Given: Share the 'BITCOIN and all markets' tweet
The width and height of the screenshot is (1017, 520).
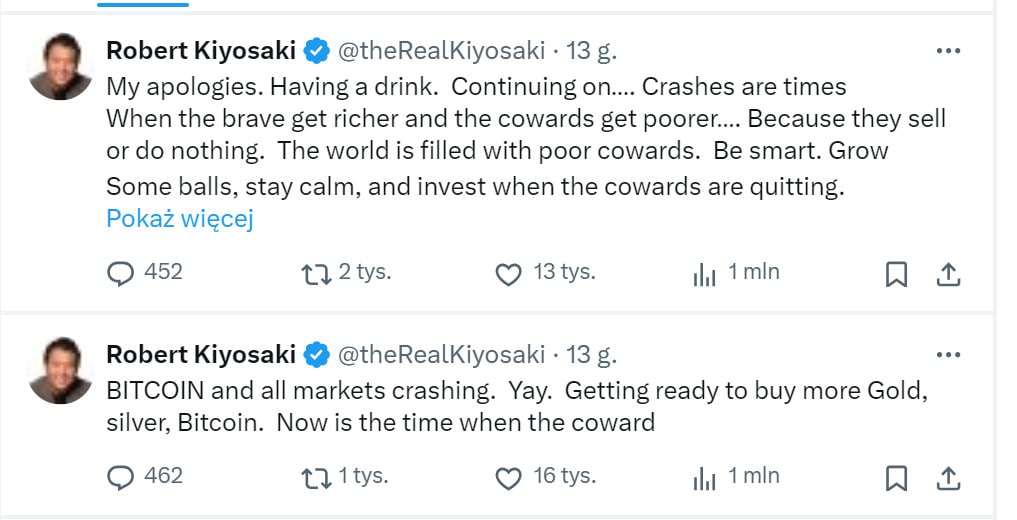Looking at the screenshot, I should coord(948,478).
